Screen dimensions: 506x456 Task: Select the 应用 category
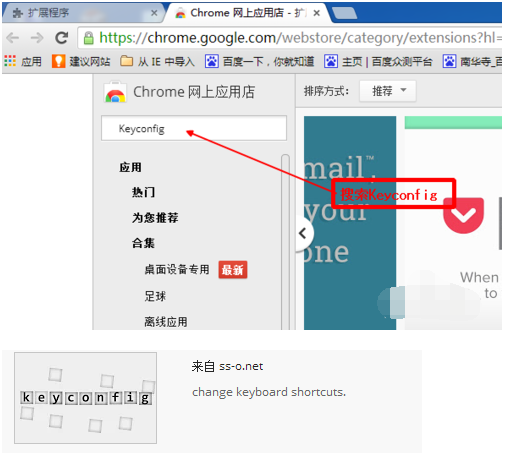[130, 167]
